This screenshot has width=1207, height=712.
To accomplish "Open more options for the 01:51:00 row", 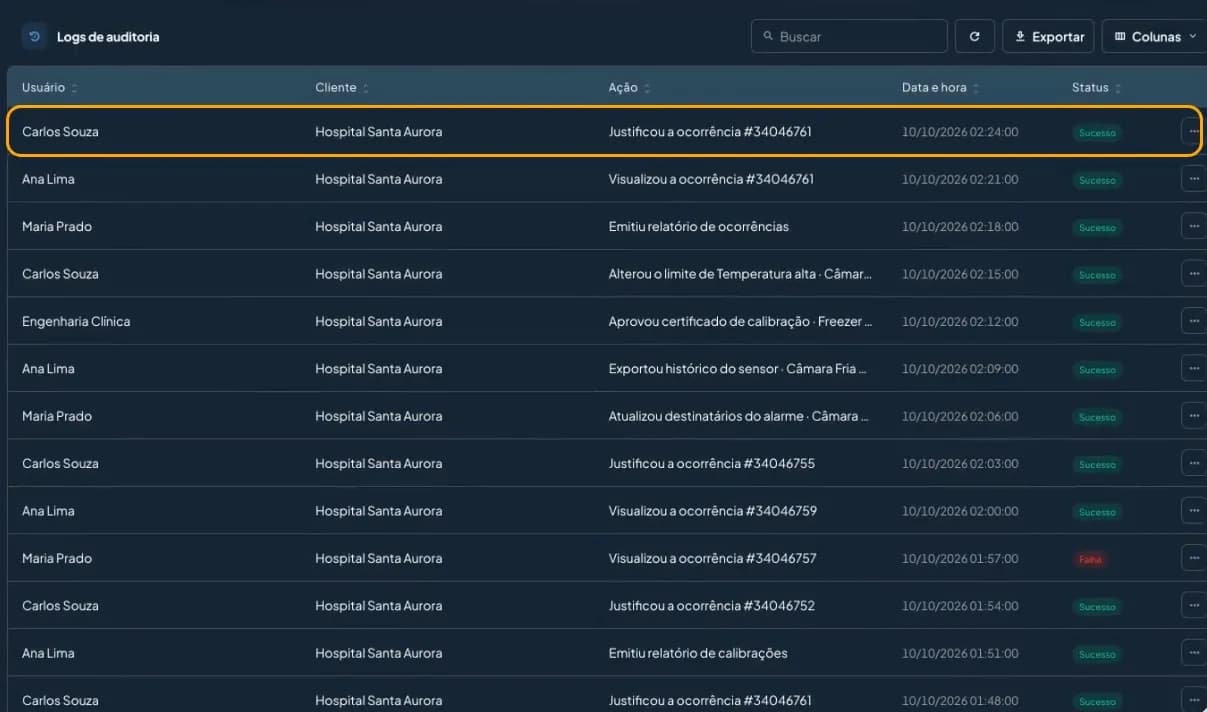I will pyautogui.click(x=1193, y=653).
